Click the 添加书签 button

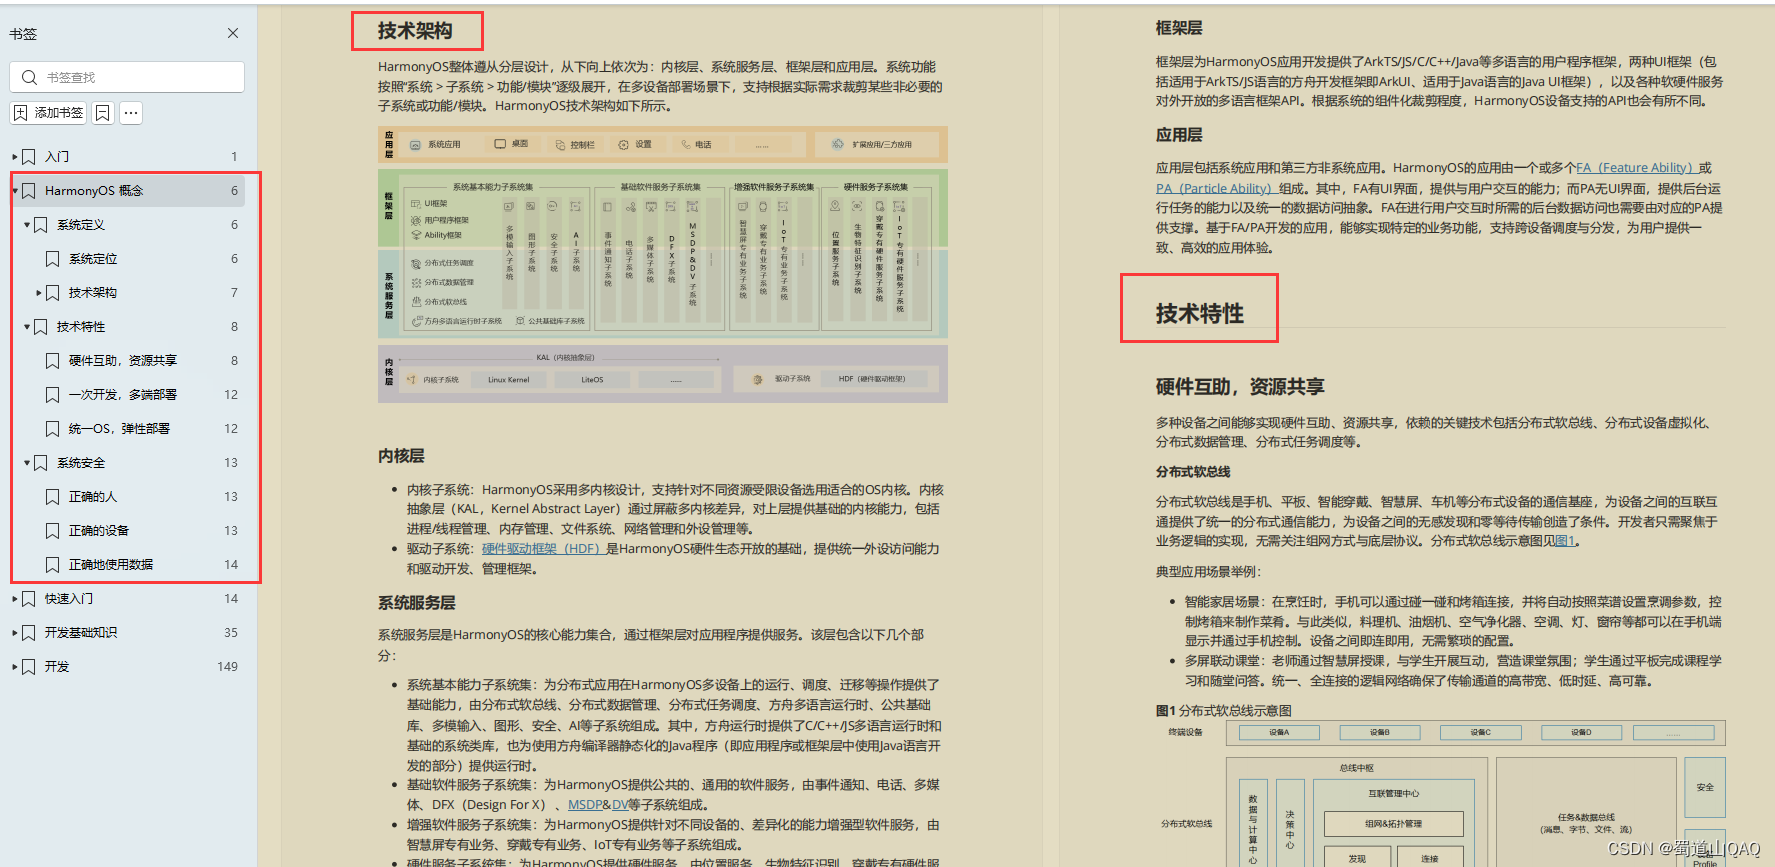[48, 113]
